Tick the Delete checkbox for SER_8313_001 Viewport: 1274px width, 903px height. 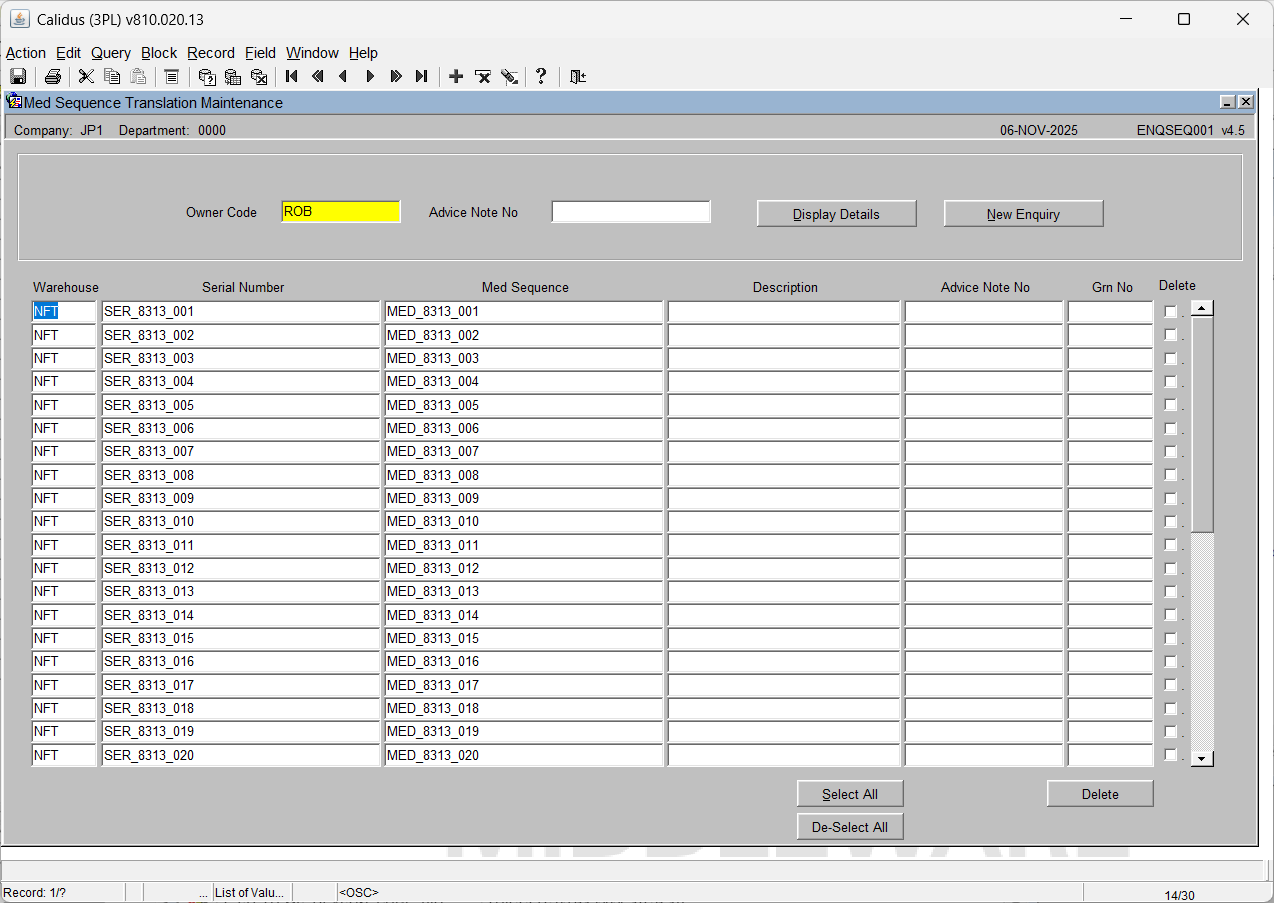coord(1171,311)
